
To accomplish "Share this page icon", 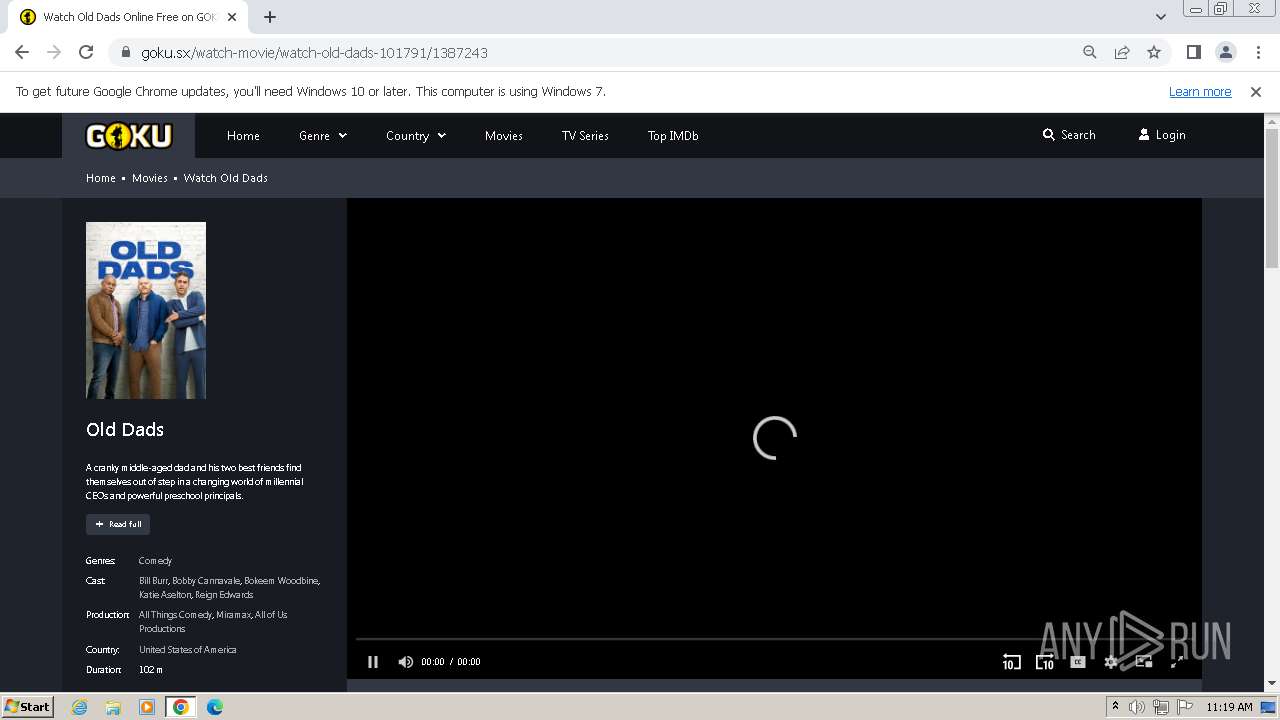I will point(1122,52).
